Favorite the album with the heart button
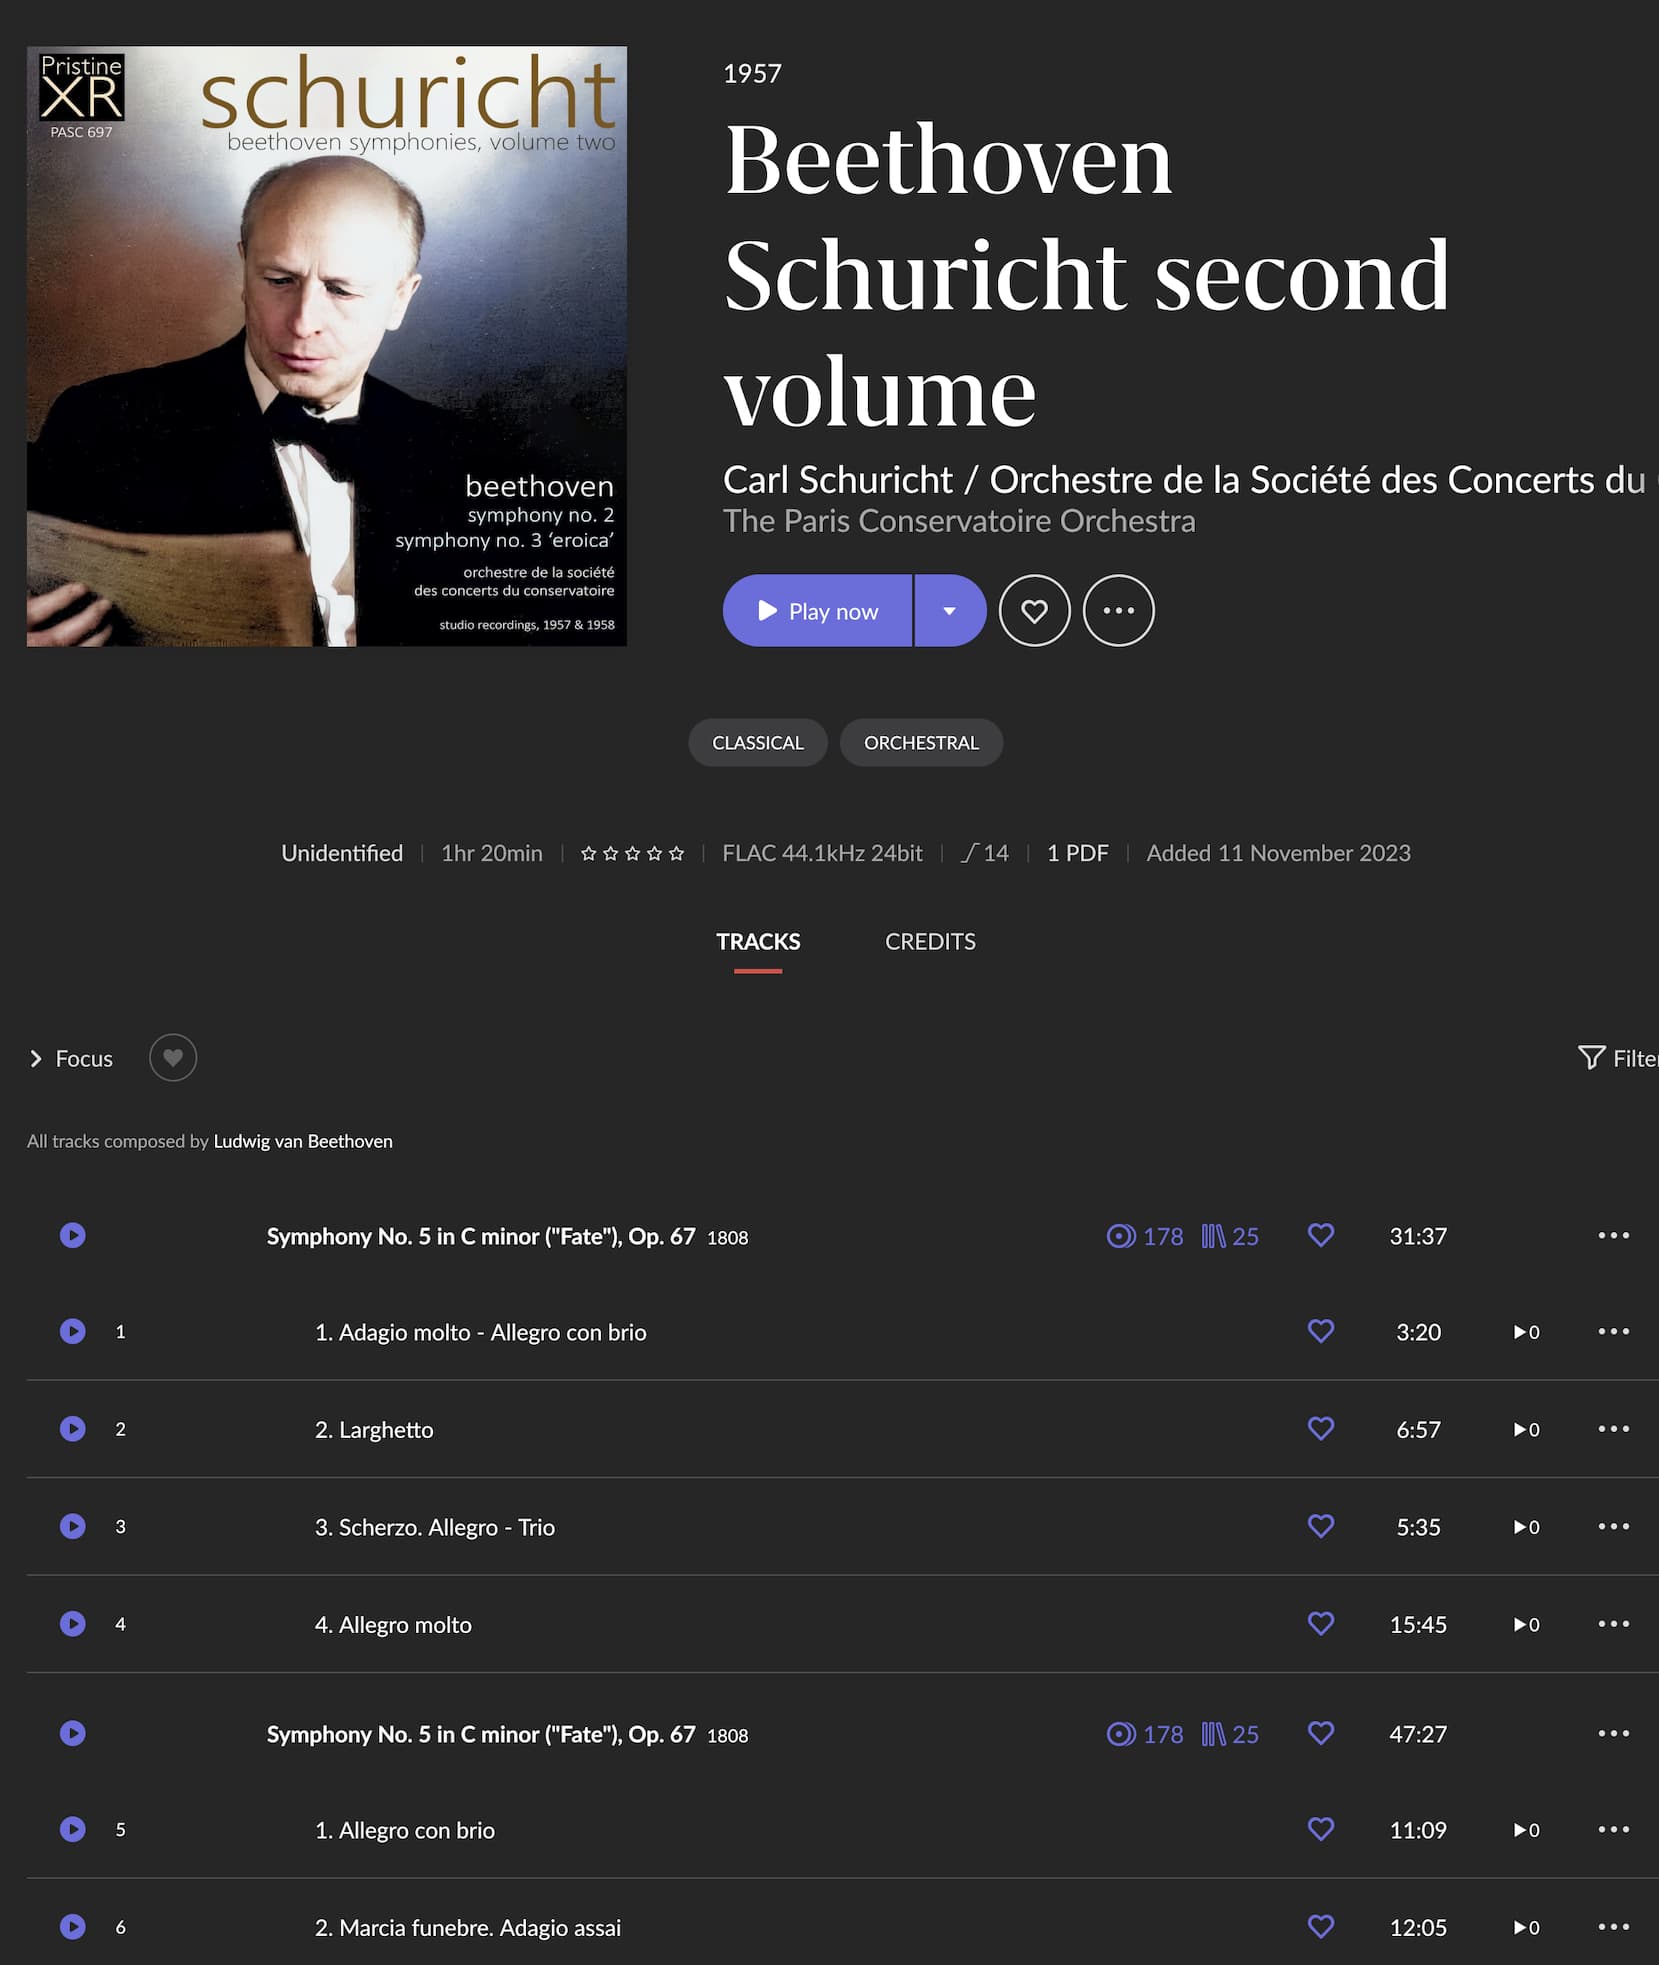1659x1965 pixels. coord(1034,610)
